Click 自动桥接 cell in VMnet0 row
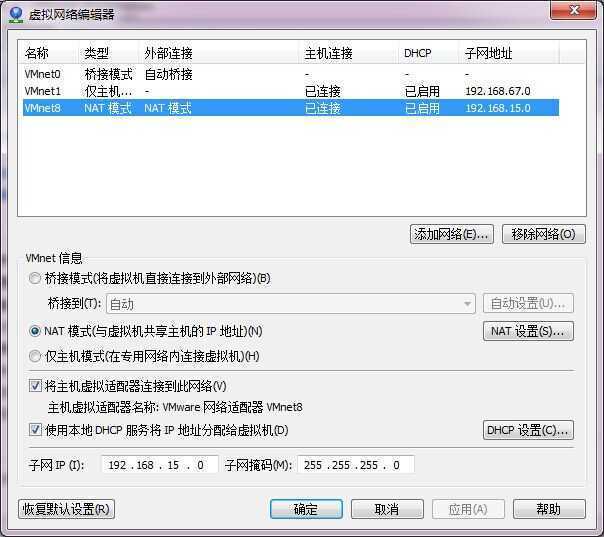The image size is (604, 537). click(x=168, y=74)
